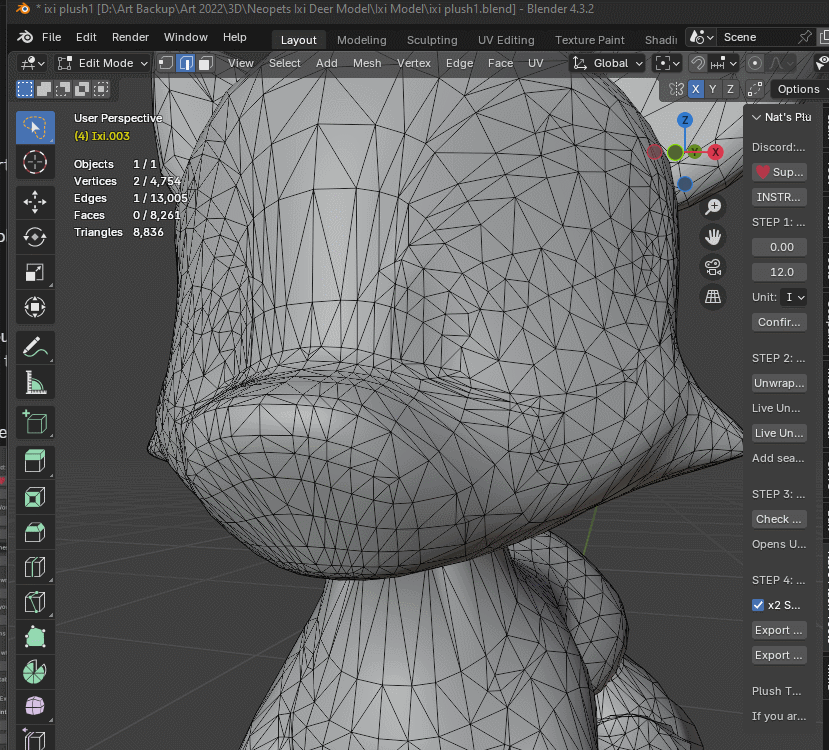
Task: Select the Measure ruler tool
Action: (x=35, y=383)
